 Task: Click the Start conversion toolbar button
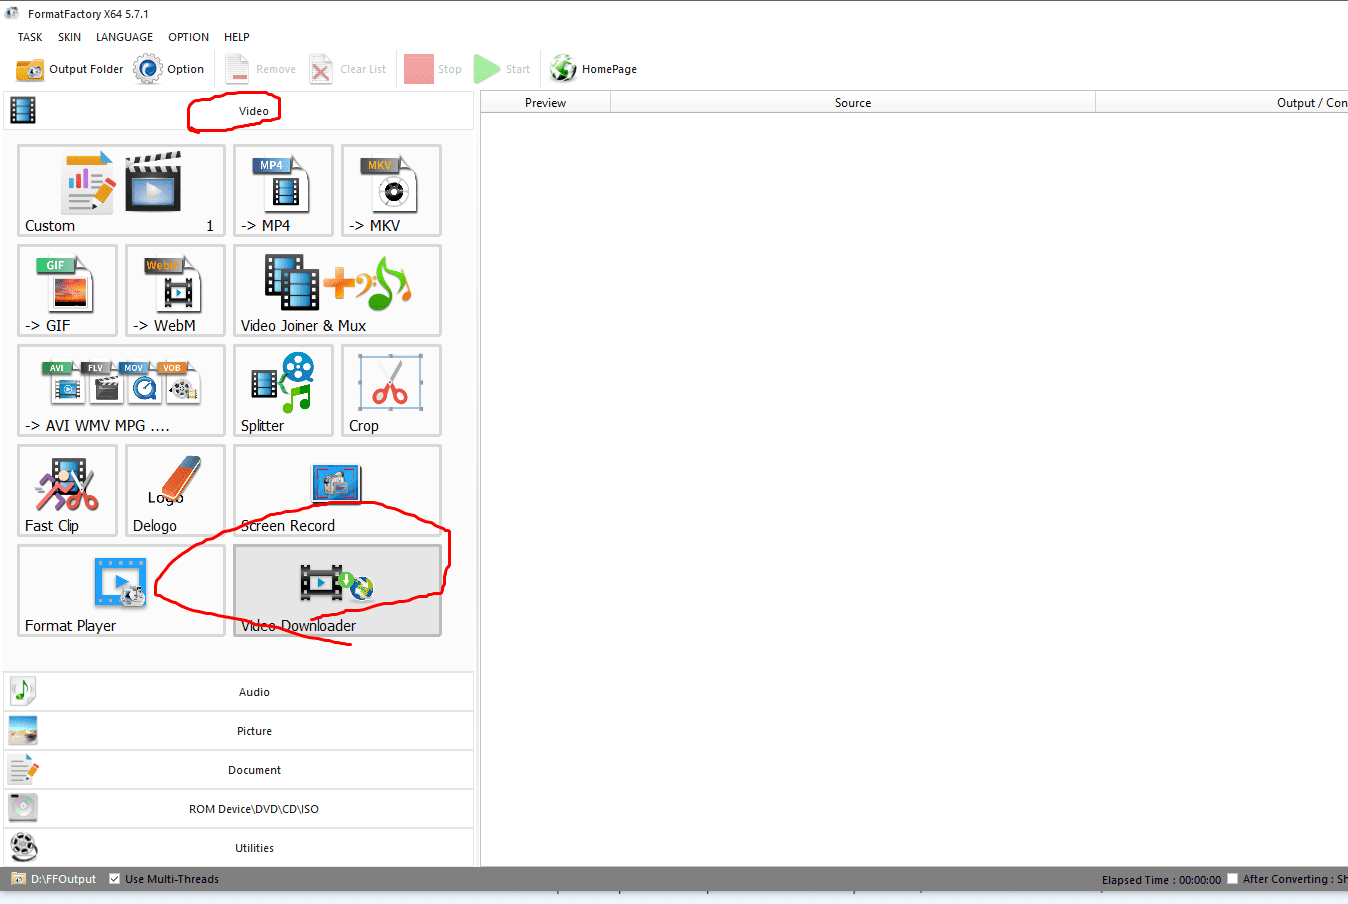point(502,69)
